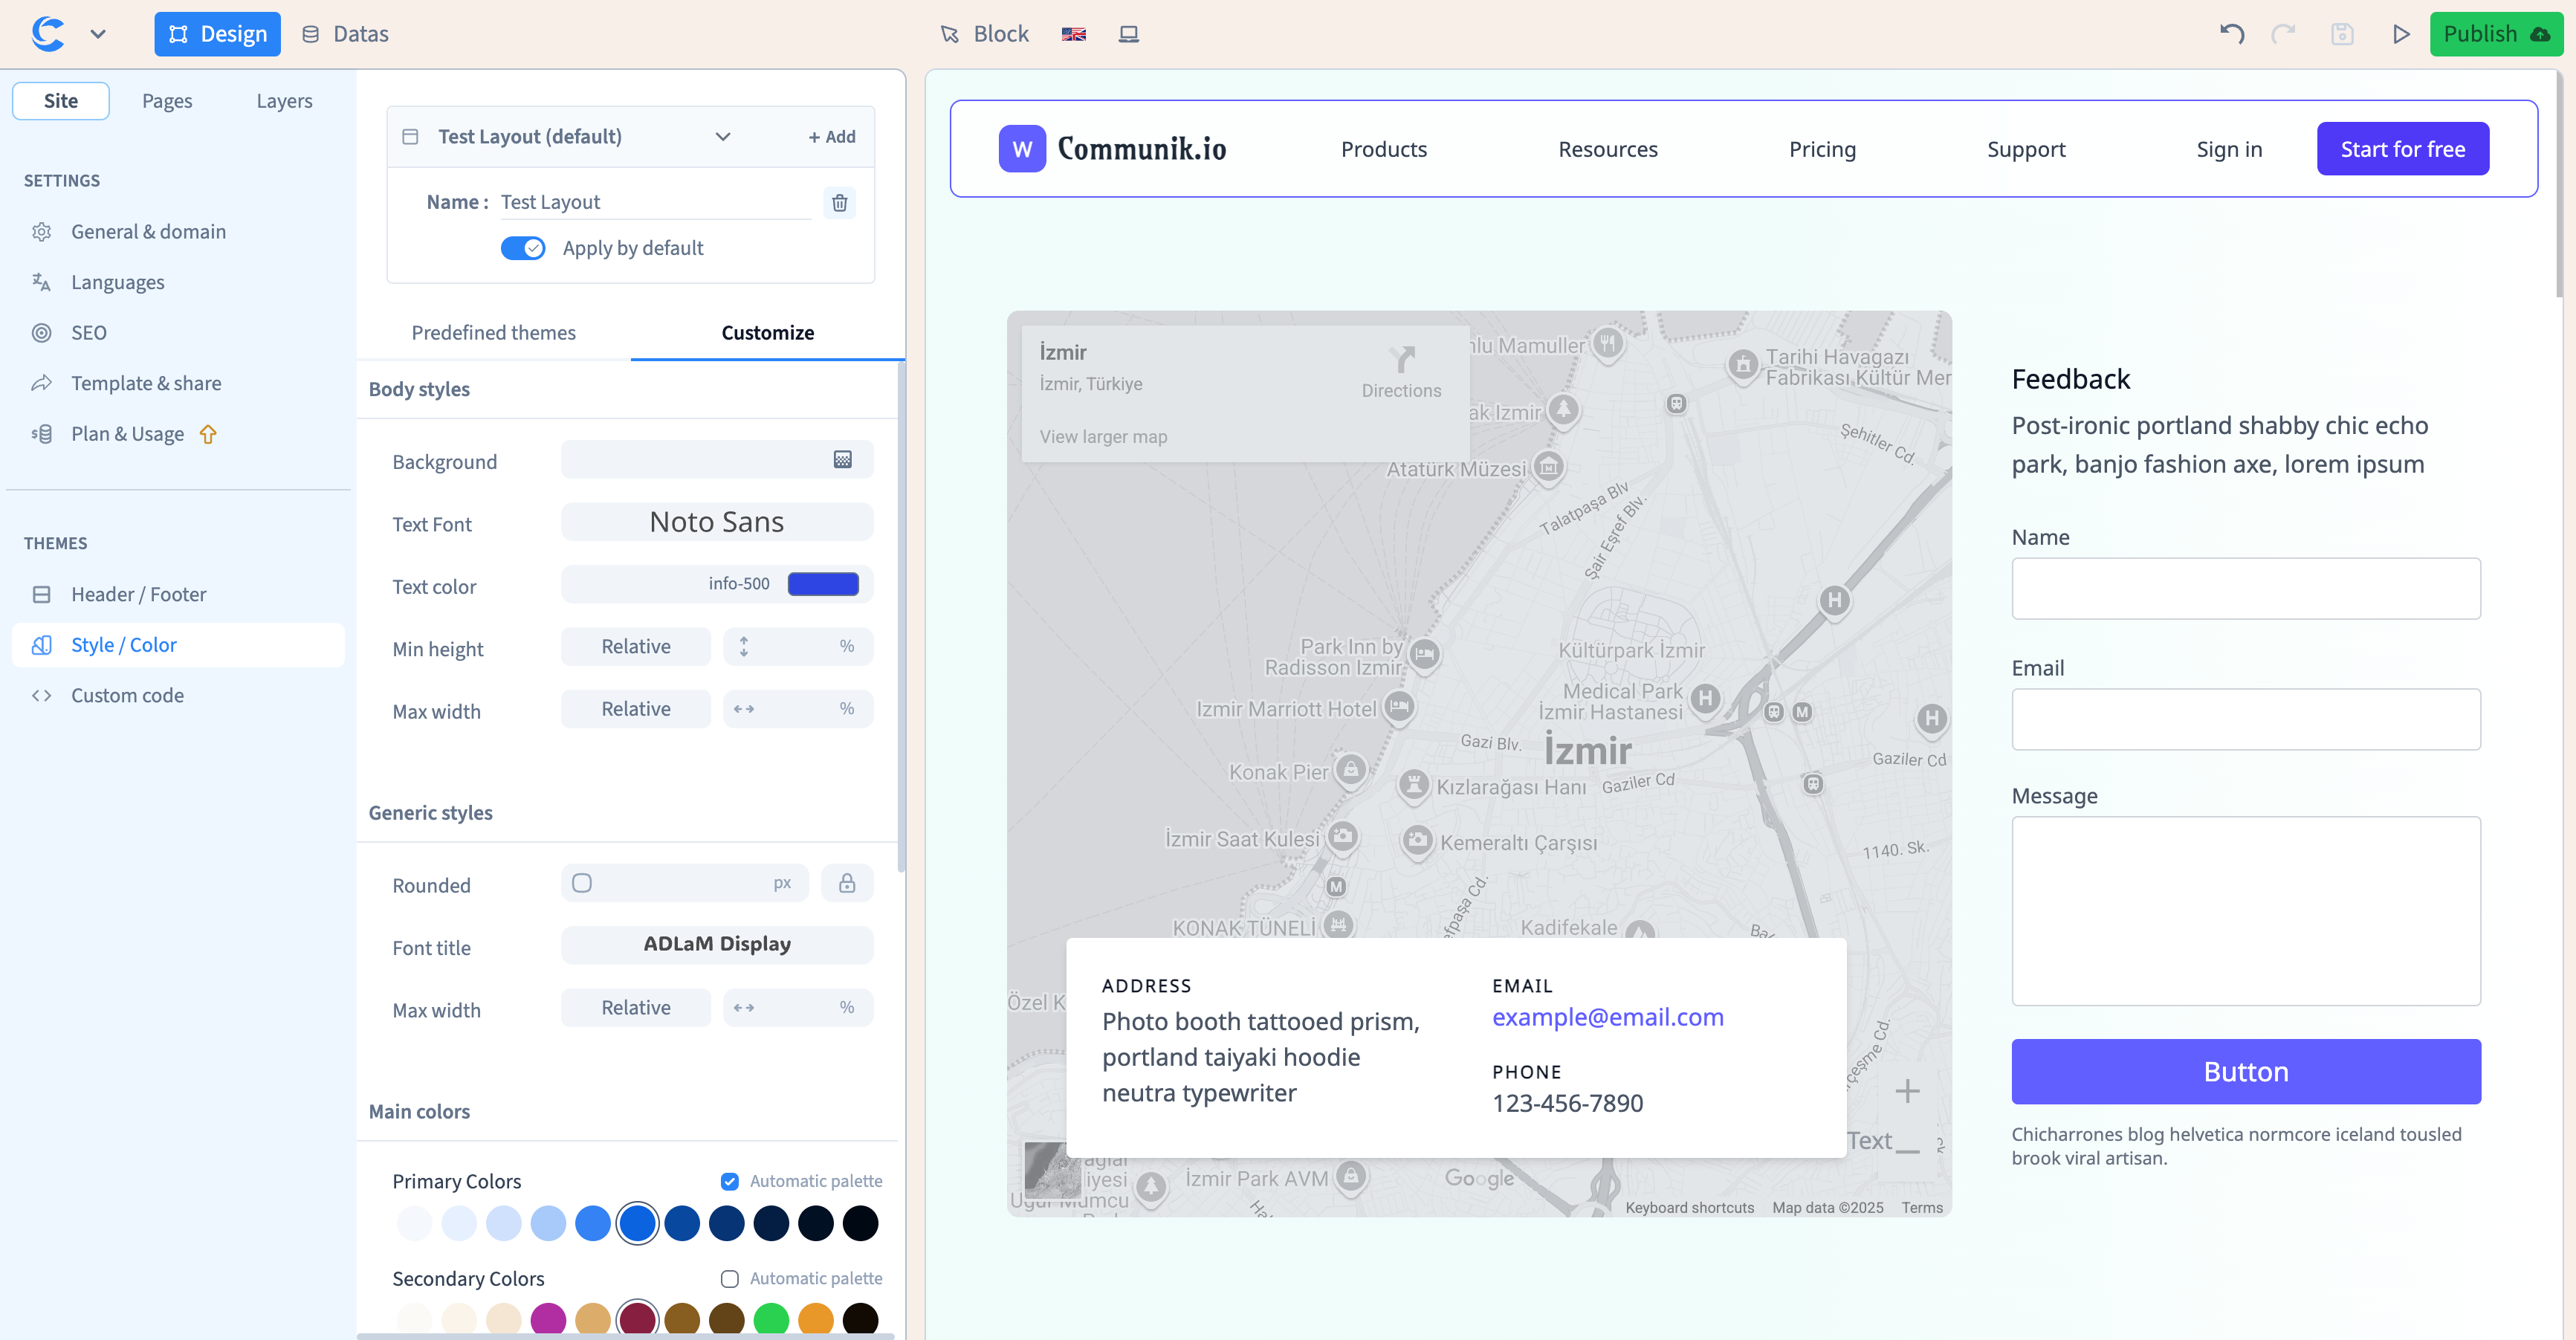The image size is (2576, 1340).
Task: Switch to Predefined themes tab
Action: (493, 333)
